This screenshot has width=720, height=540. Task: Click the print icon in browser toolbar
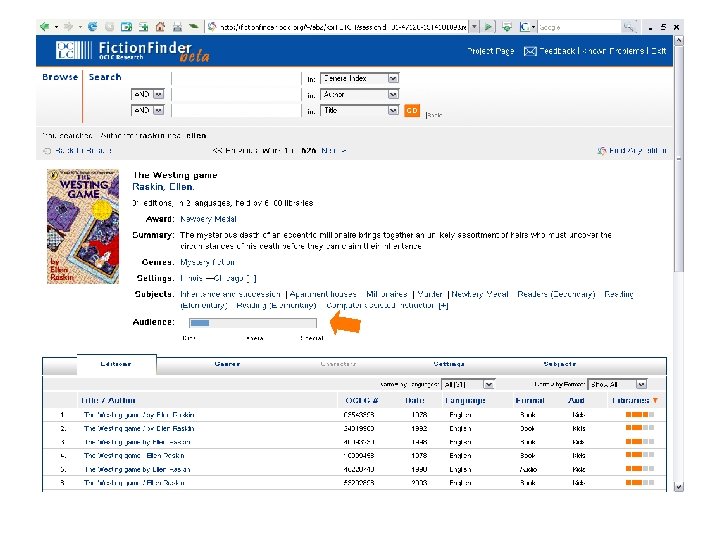pos(177,27)
